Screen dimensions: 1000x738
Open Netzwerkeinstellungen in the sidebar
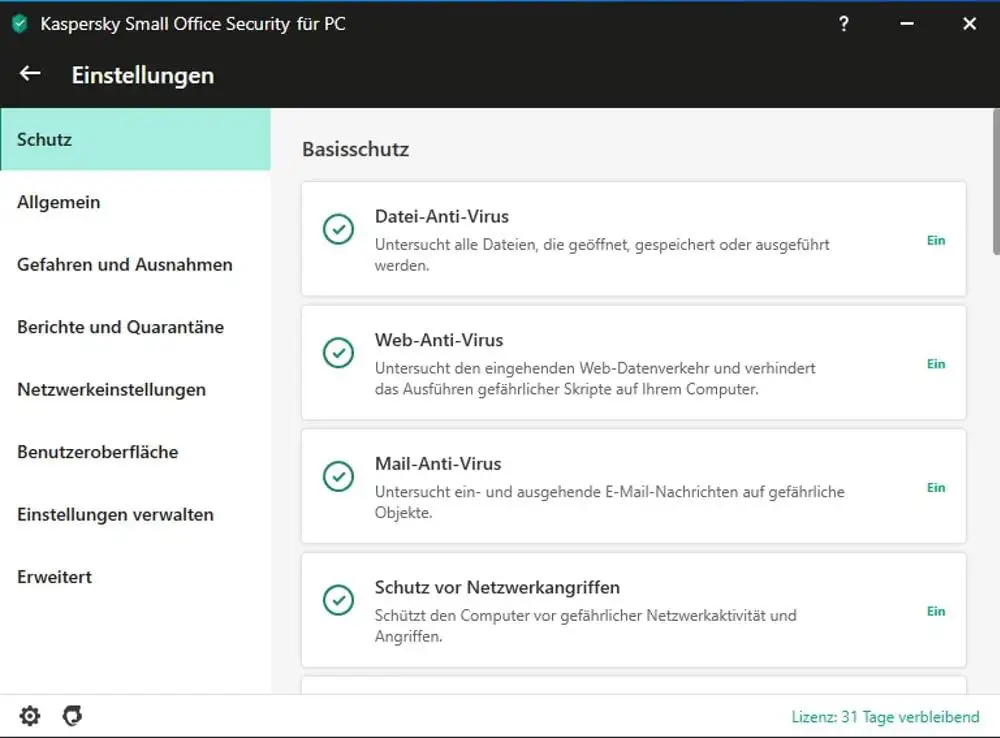[x=111, y=390]
